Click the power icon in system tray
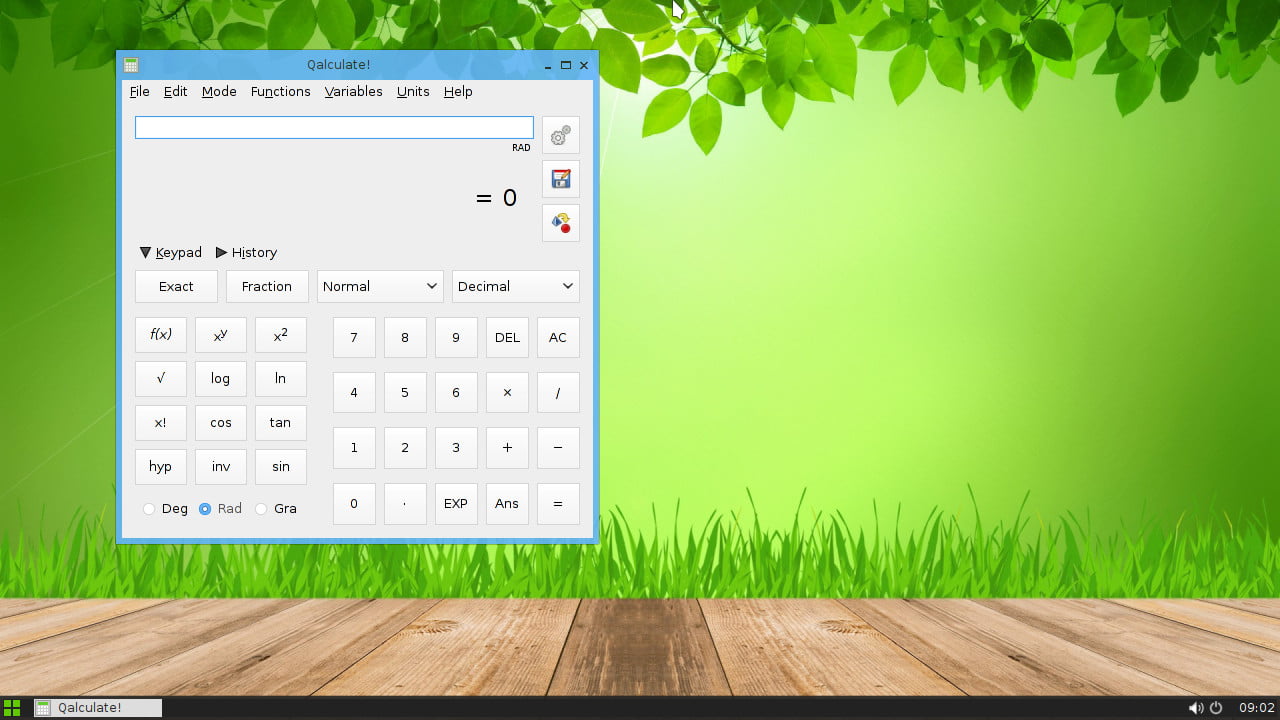Screen dimensions: 1280x720 pyautogui.click(x=1216, y=708)
